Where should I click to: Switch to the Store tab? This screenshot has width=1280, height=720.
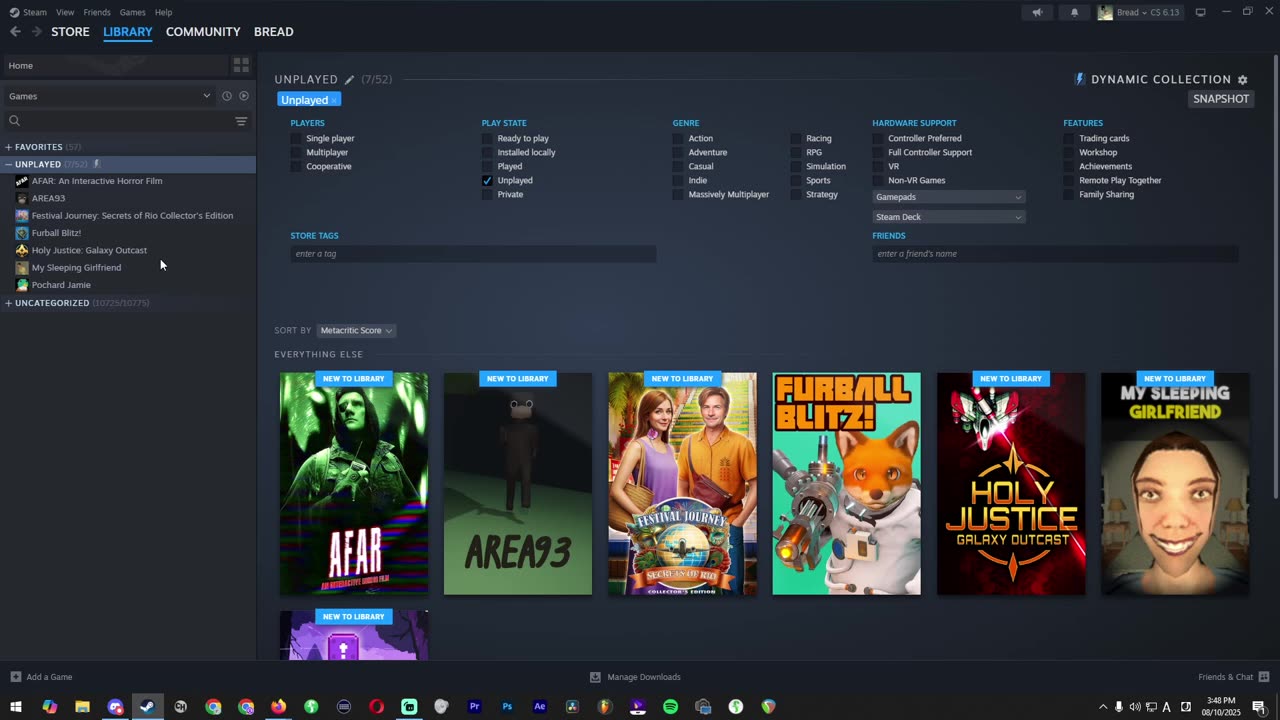point(70,32)
